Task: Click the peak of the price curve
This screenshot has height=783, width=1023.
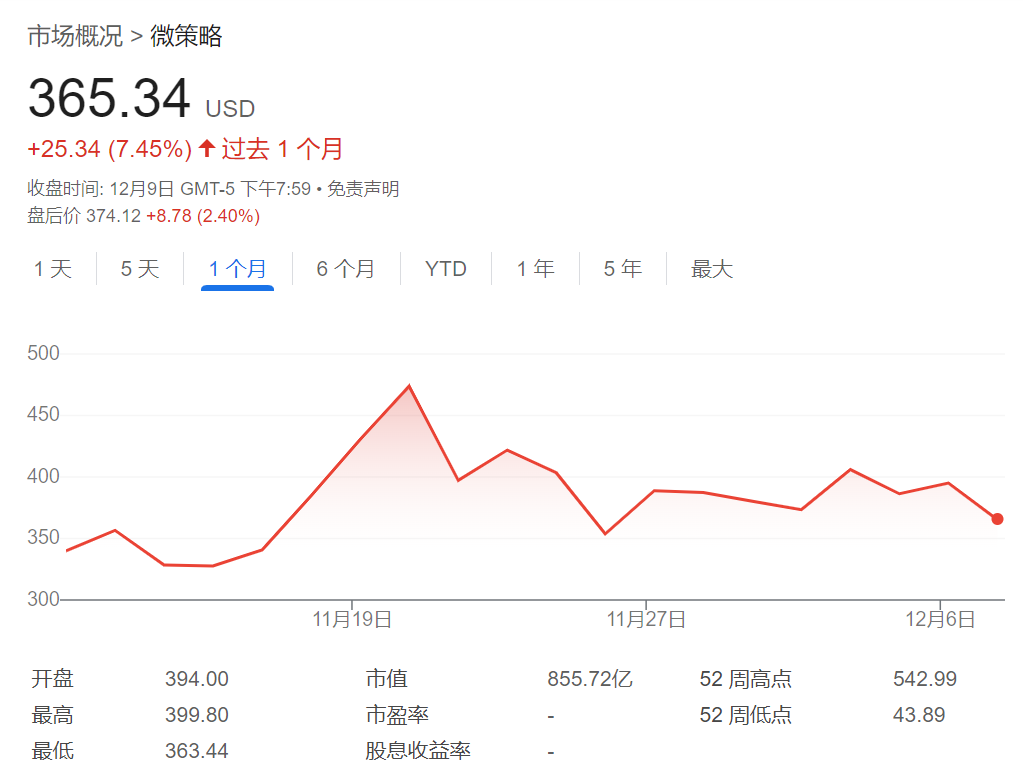Action: click(409, 384)
